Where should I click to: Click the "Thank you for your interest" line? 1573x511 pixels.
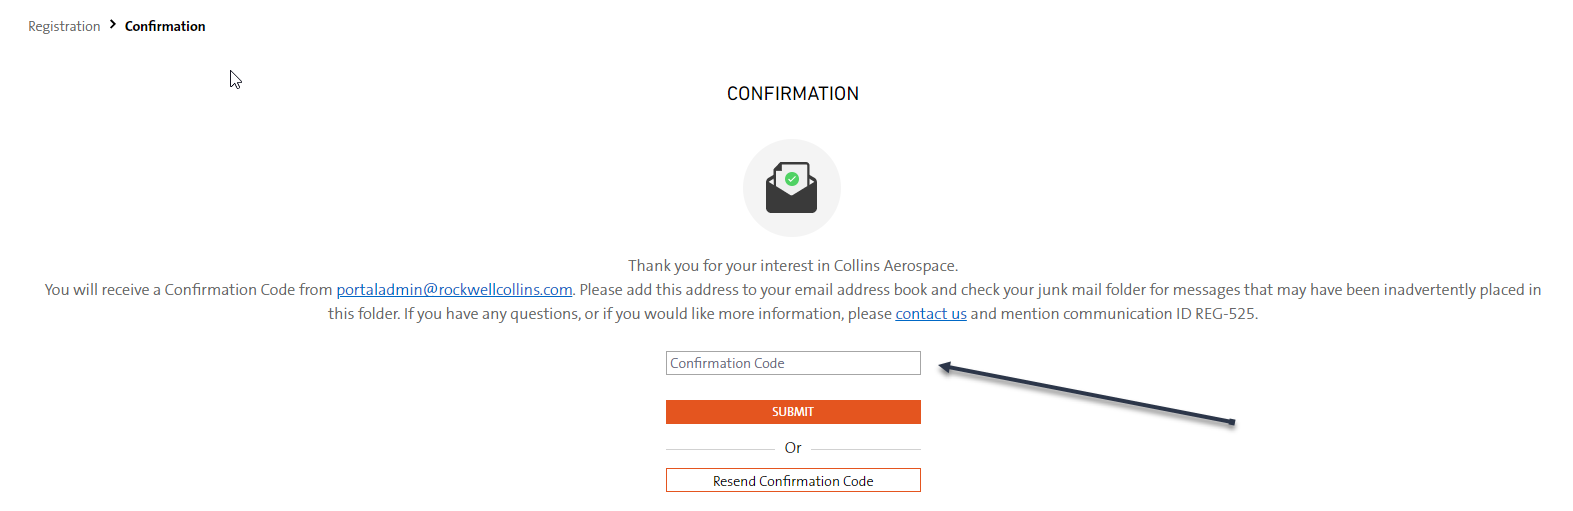click(792, 266)
